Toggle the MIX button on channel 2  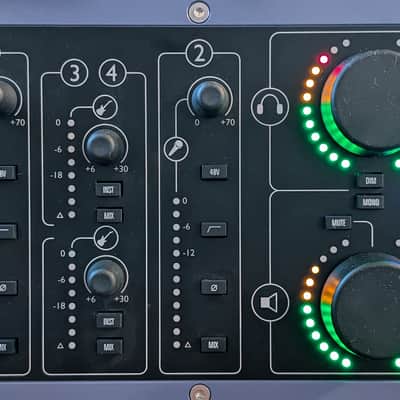click(213, 344)
